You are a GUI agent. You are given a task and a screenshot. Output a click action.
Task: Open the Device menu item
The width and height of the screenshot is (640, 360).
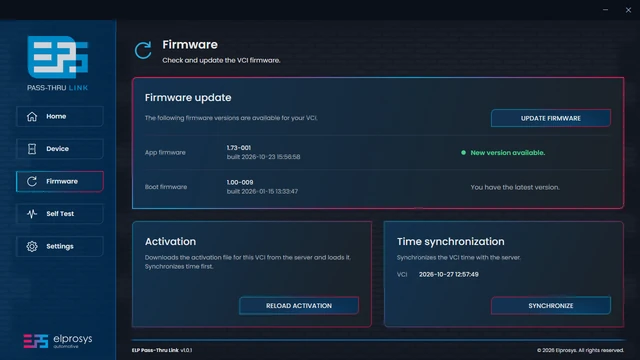point(60,149)
